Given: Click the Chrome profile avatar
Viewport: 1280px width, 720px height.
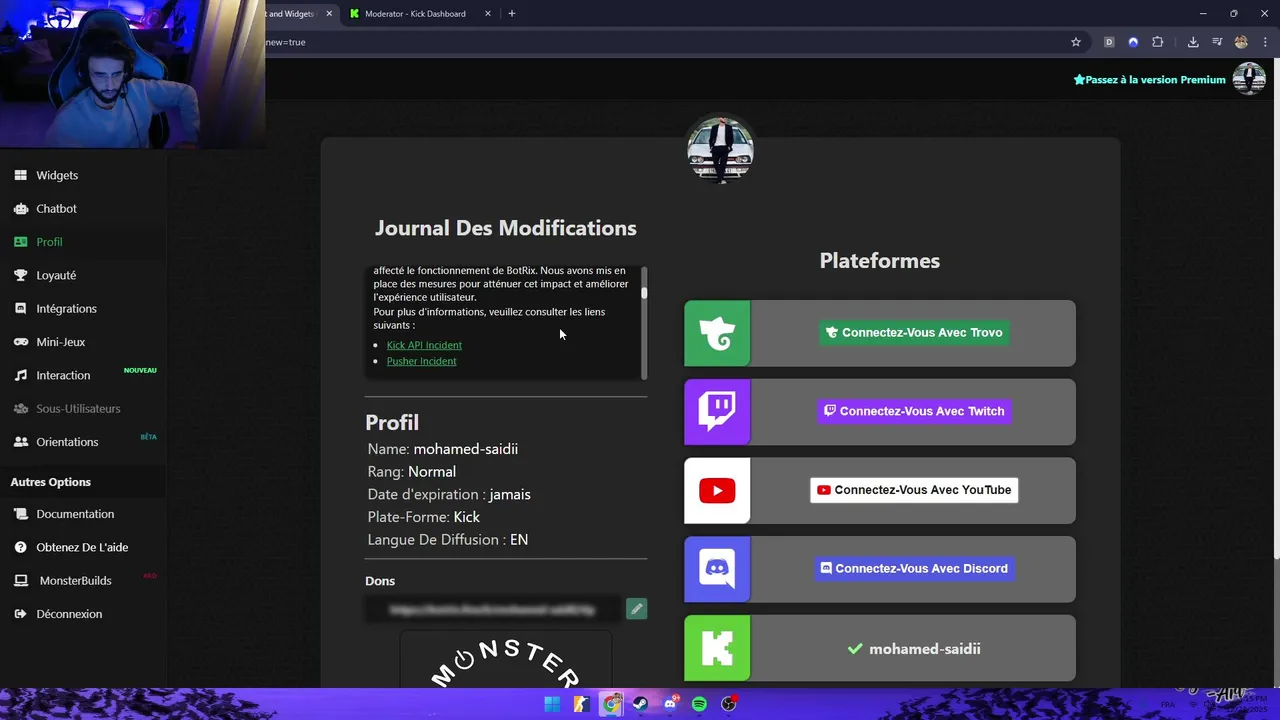Looking at the screenshot, I should click(x=1241, y=42).
